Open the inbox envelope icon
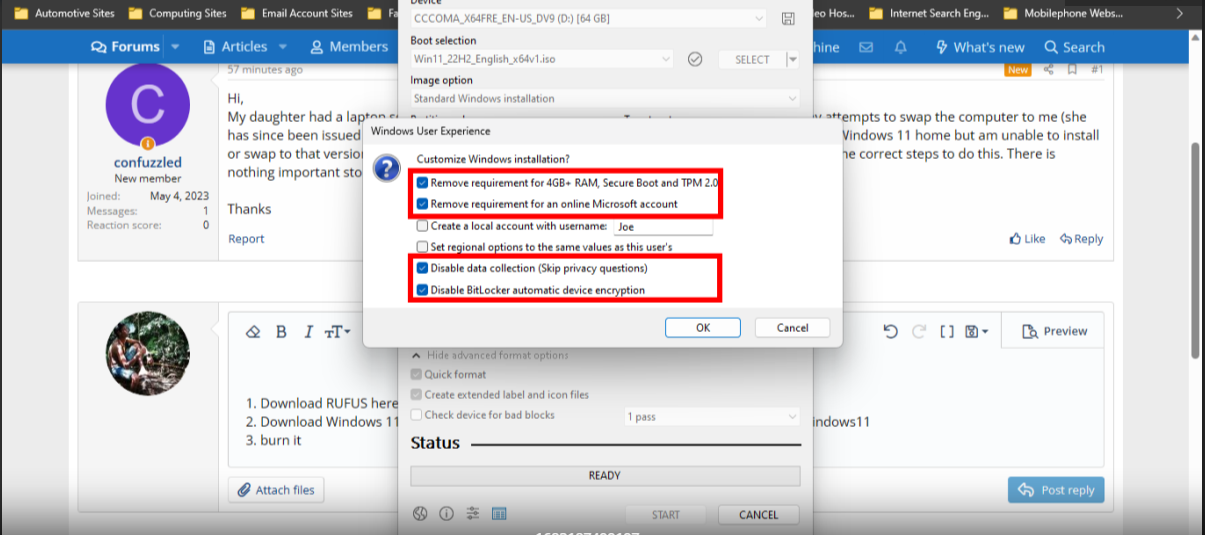Screen dimensions: 1205x535 866,47
